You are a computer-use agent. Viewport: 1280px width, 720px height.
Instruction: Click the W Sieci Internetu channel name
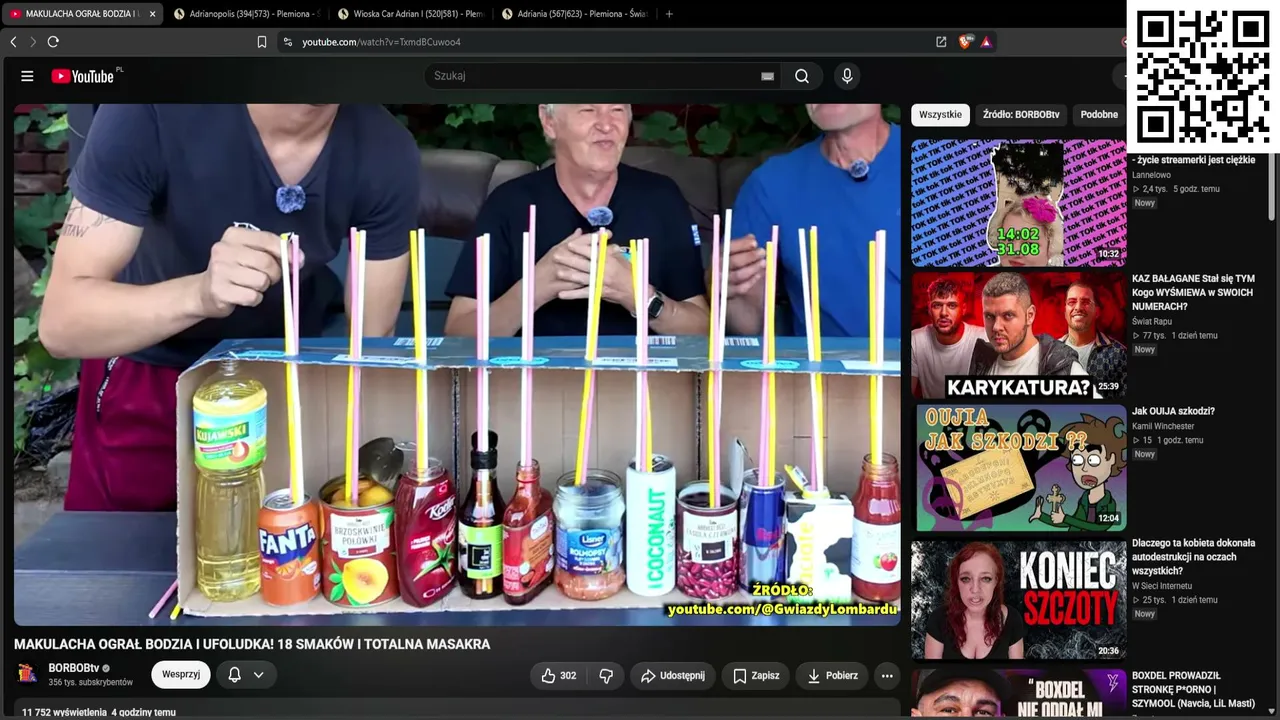(x=1164, y=585)
